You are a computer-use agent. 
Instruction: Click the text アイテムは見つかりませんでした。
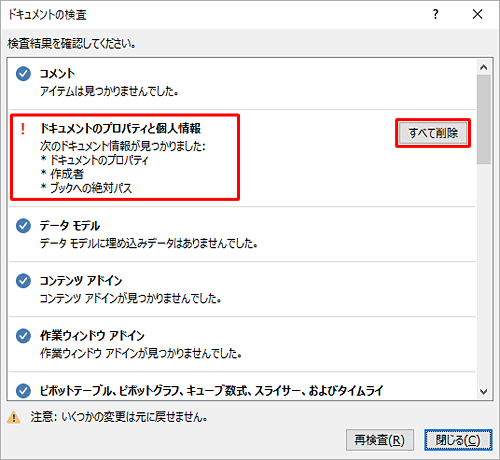109,91
